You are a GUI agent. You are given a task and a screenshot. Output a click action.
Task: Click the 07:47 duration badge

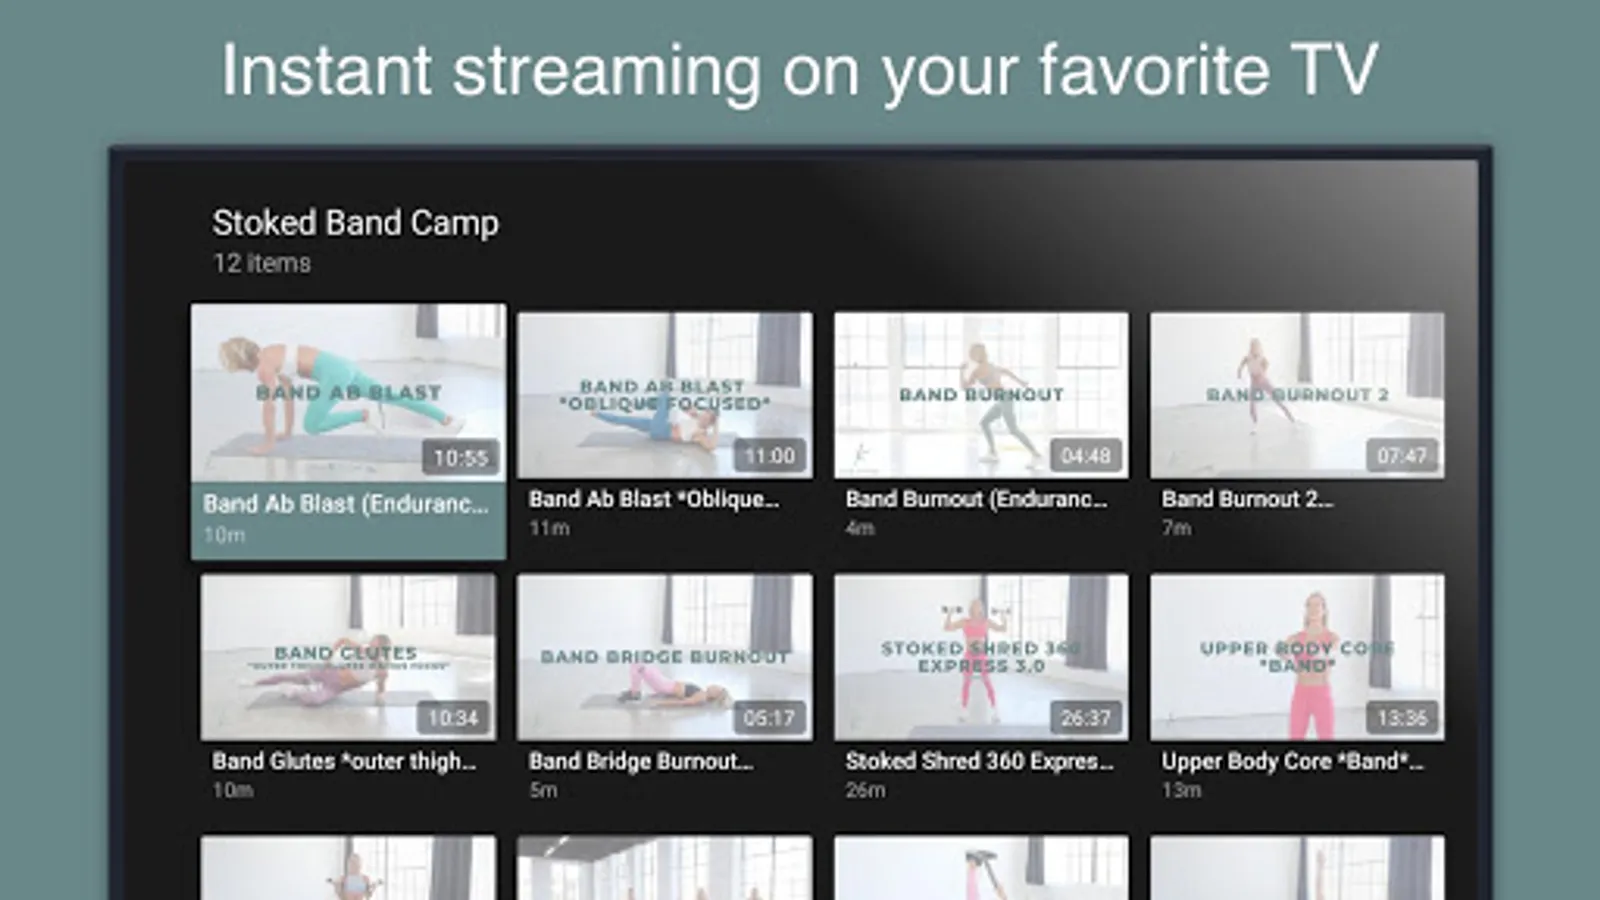pos(1401,456)
